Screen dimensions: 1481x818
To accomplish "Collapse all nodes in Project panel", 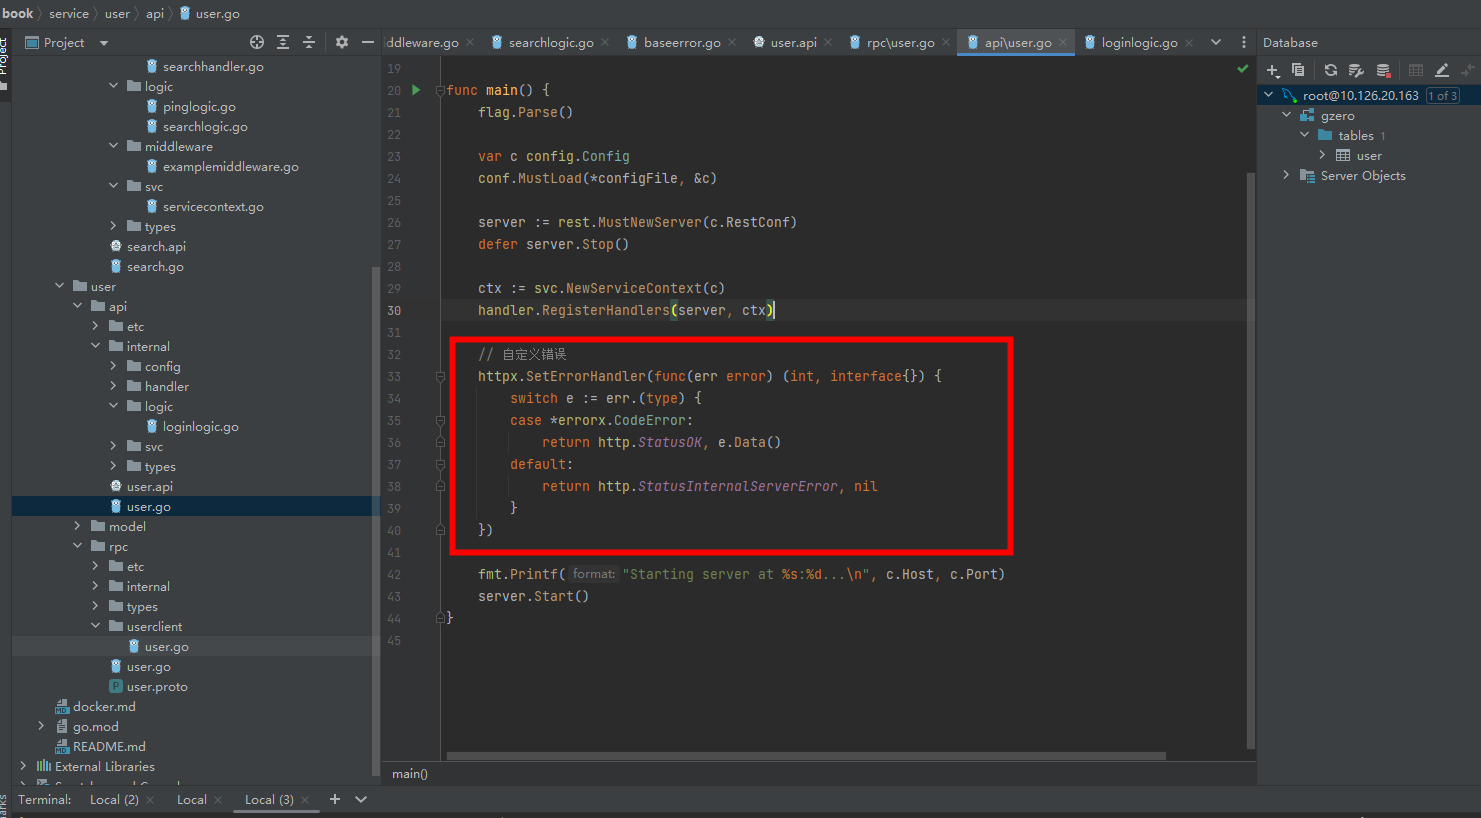I will pos(309,42).
